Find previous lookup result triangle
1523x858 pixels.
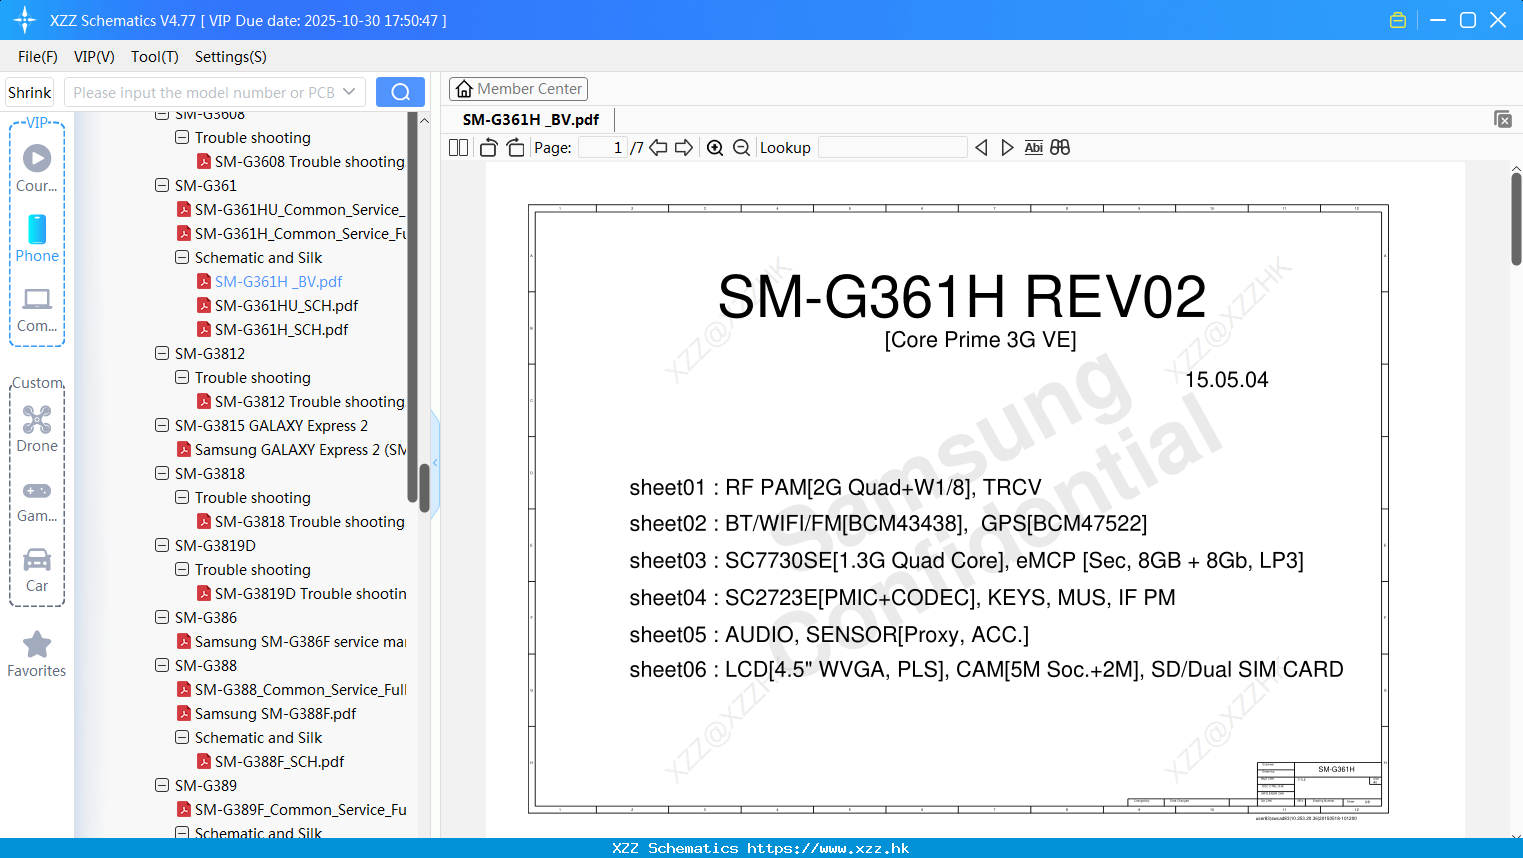pyautogui.click(x=981, y=148)
